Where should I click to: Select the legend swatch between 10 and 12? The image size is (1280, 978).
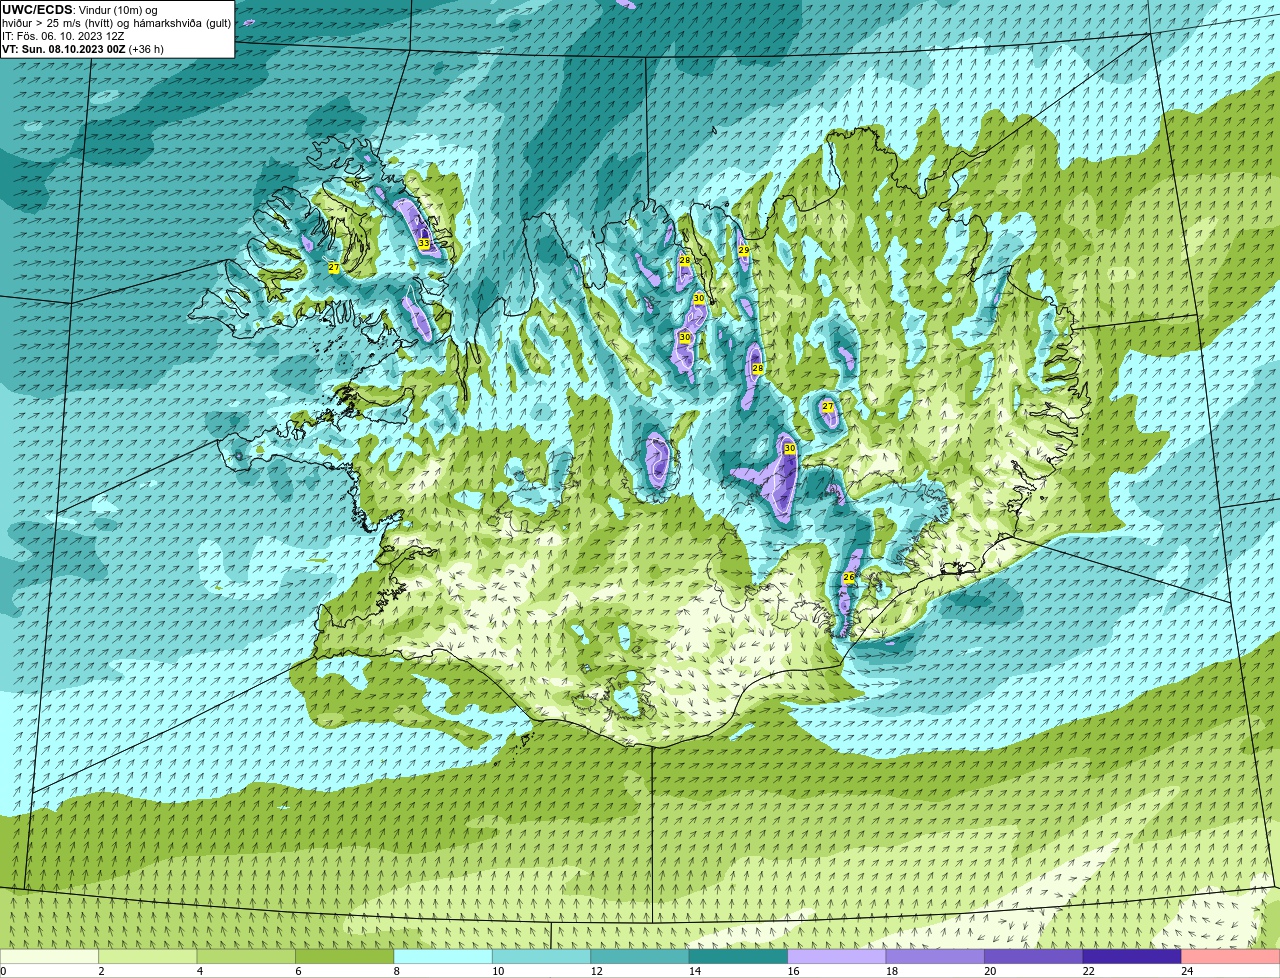(542, 957)
